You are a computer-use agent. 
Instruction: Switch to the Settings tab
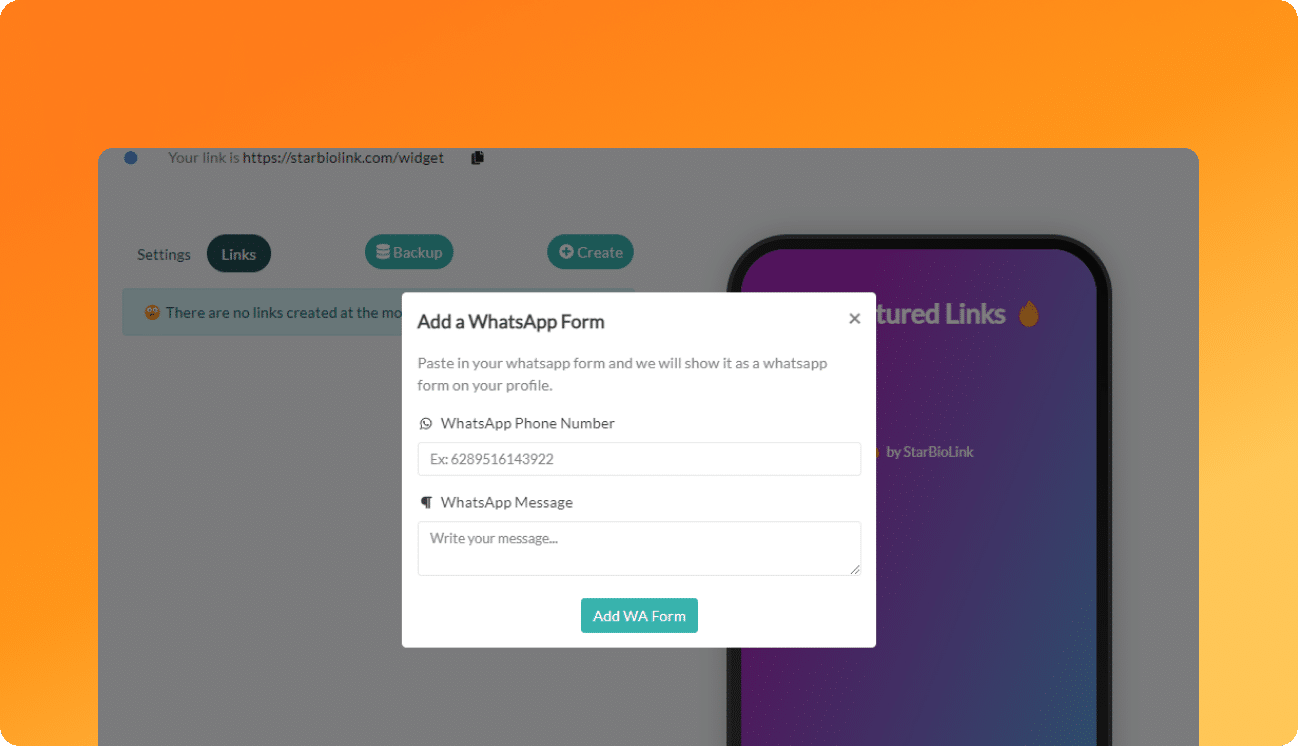pos(164,254)
